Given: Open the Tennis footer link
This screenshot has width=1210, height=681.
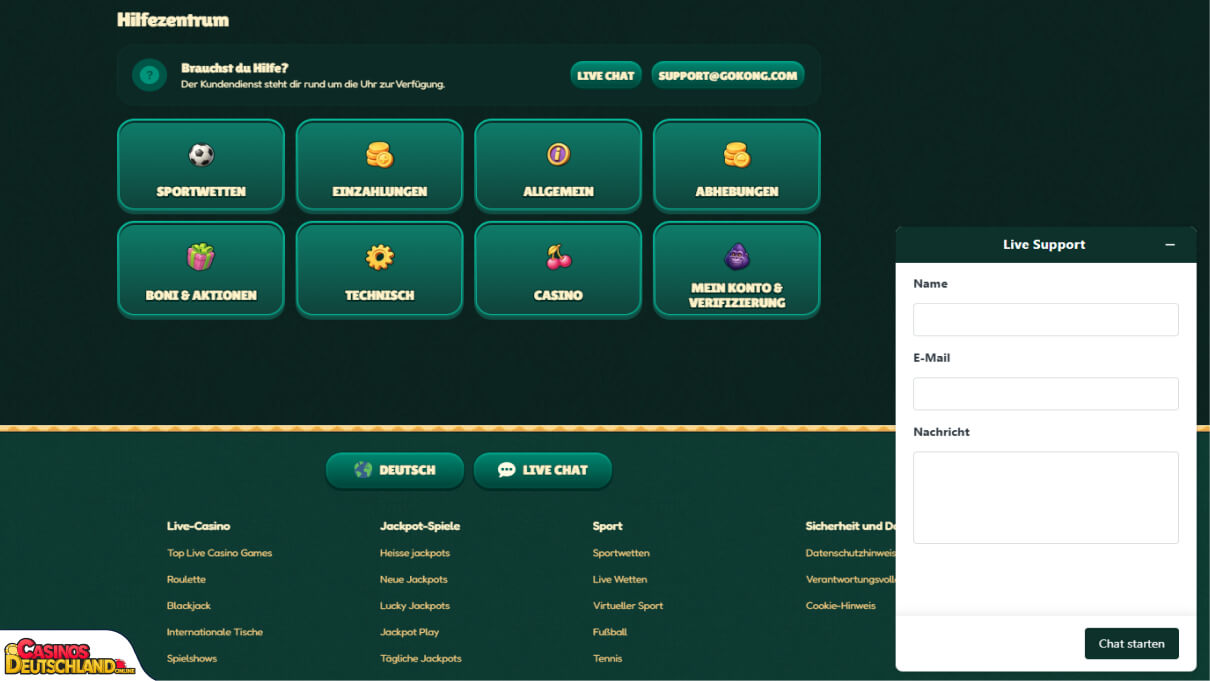Looking at the screenshot, I should [608, 659].
